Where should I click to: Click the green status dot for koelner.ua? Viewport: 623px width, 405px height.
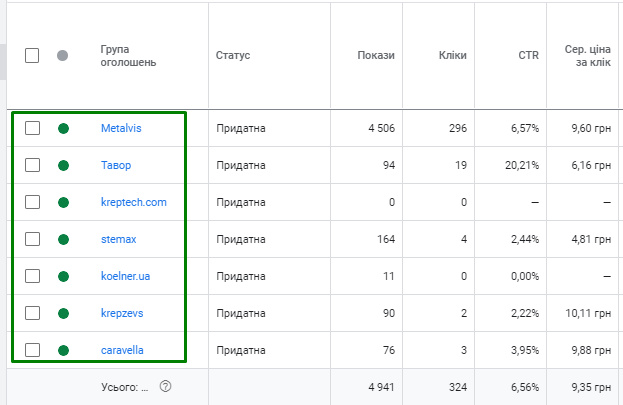tap(64, 276)
